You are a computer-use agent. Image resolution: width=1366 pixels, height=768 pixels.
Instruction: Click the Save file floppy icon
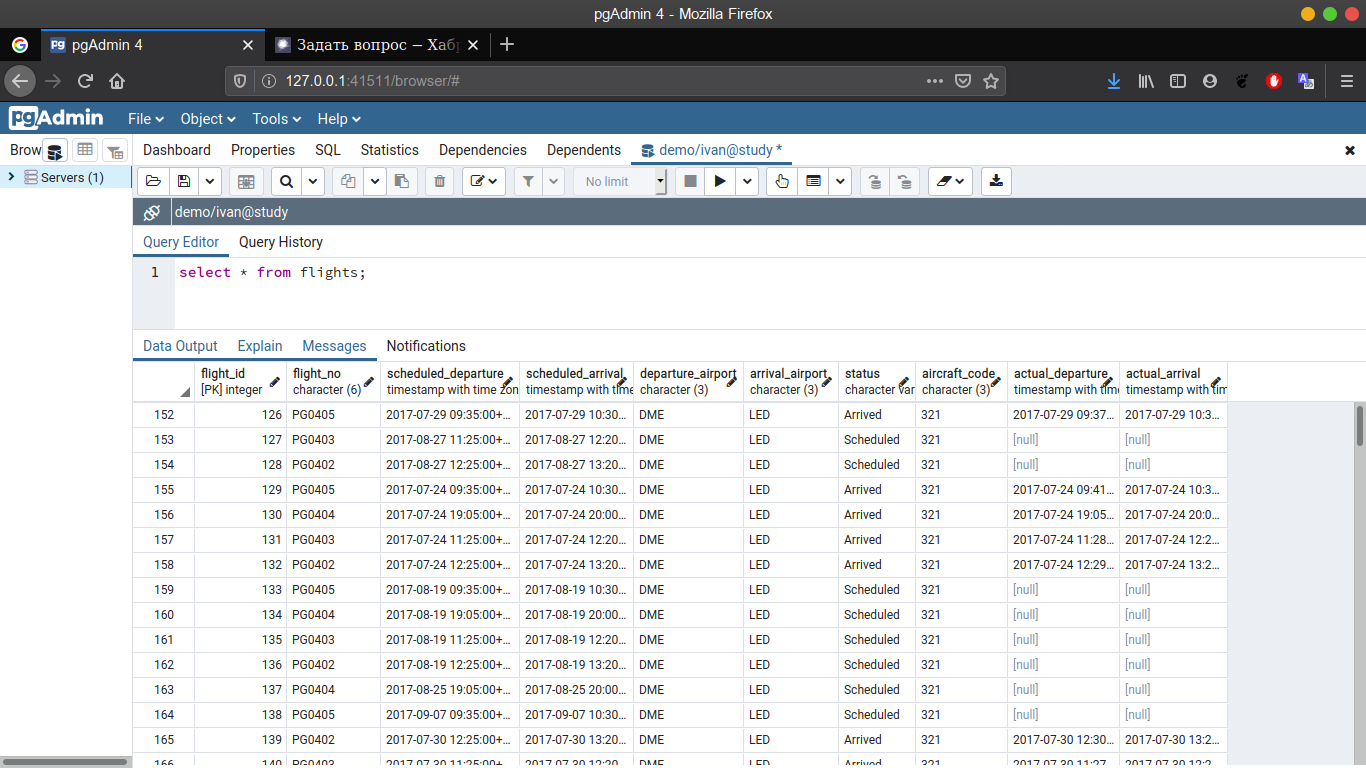click(183, 181)
